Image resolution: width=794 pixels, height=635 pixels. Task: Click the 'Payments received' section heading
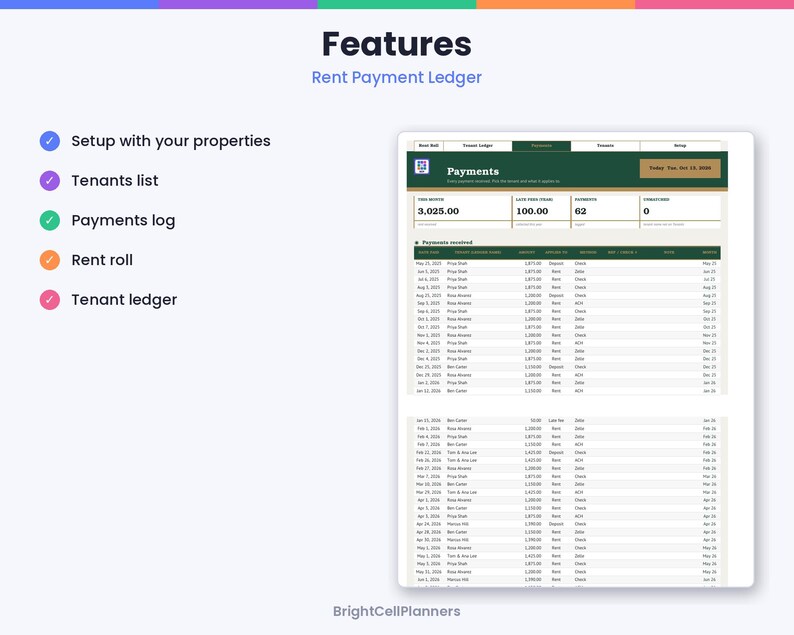(447, 243)
